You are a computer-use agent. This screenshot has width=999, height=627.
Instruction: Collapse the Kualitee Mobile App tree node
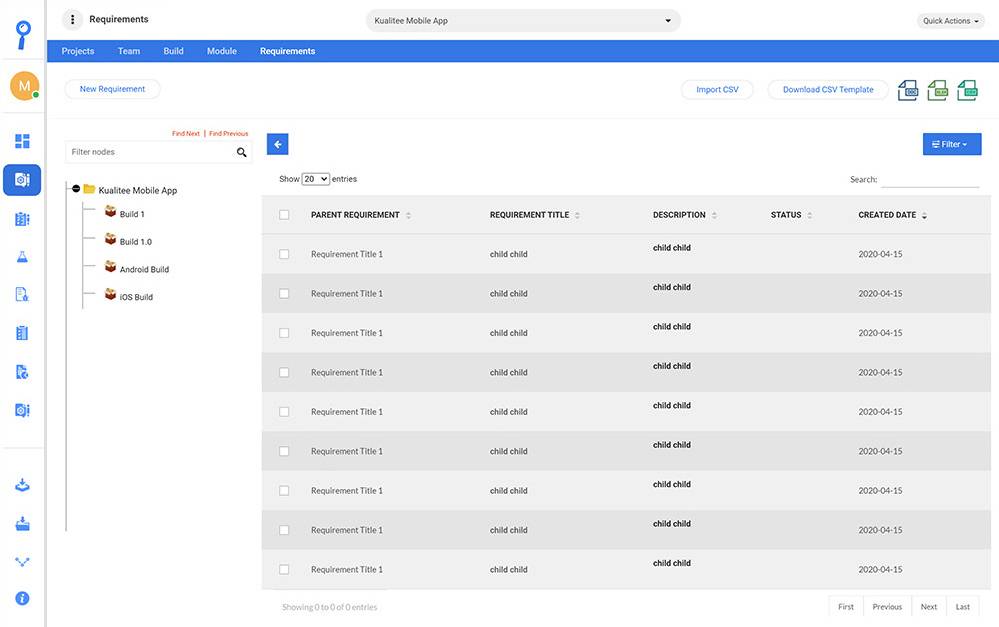click(76, 189)
